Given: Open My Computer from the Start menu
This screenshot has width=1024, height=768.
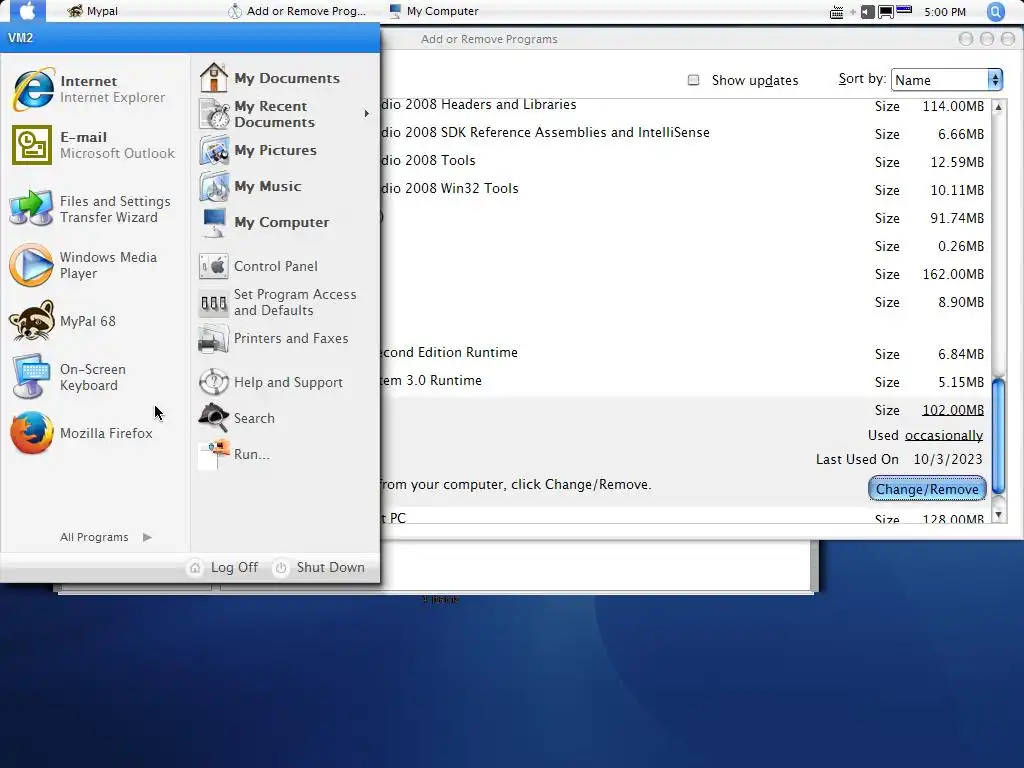Looking at the screenshot, I should pyautogui.click(x=264, y=222).
